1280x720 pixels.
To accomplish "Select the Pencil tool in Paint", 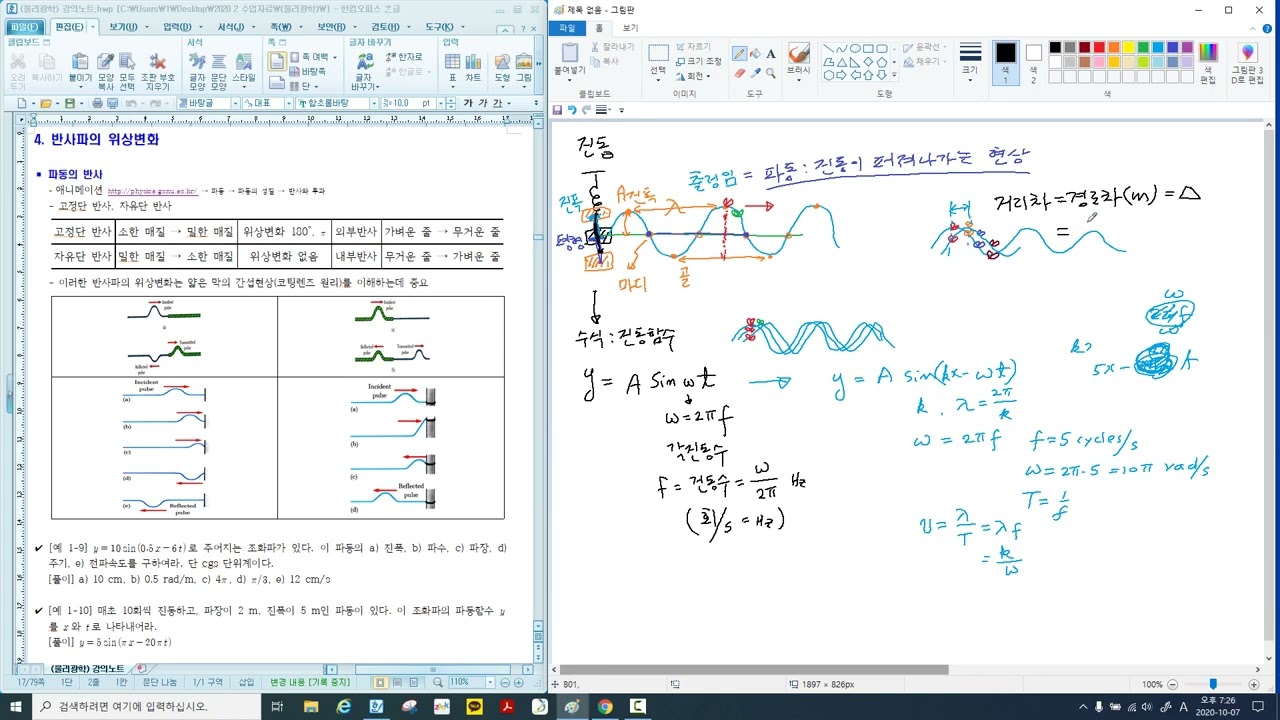I will click(739, 53).
